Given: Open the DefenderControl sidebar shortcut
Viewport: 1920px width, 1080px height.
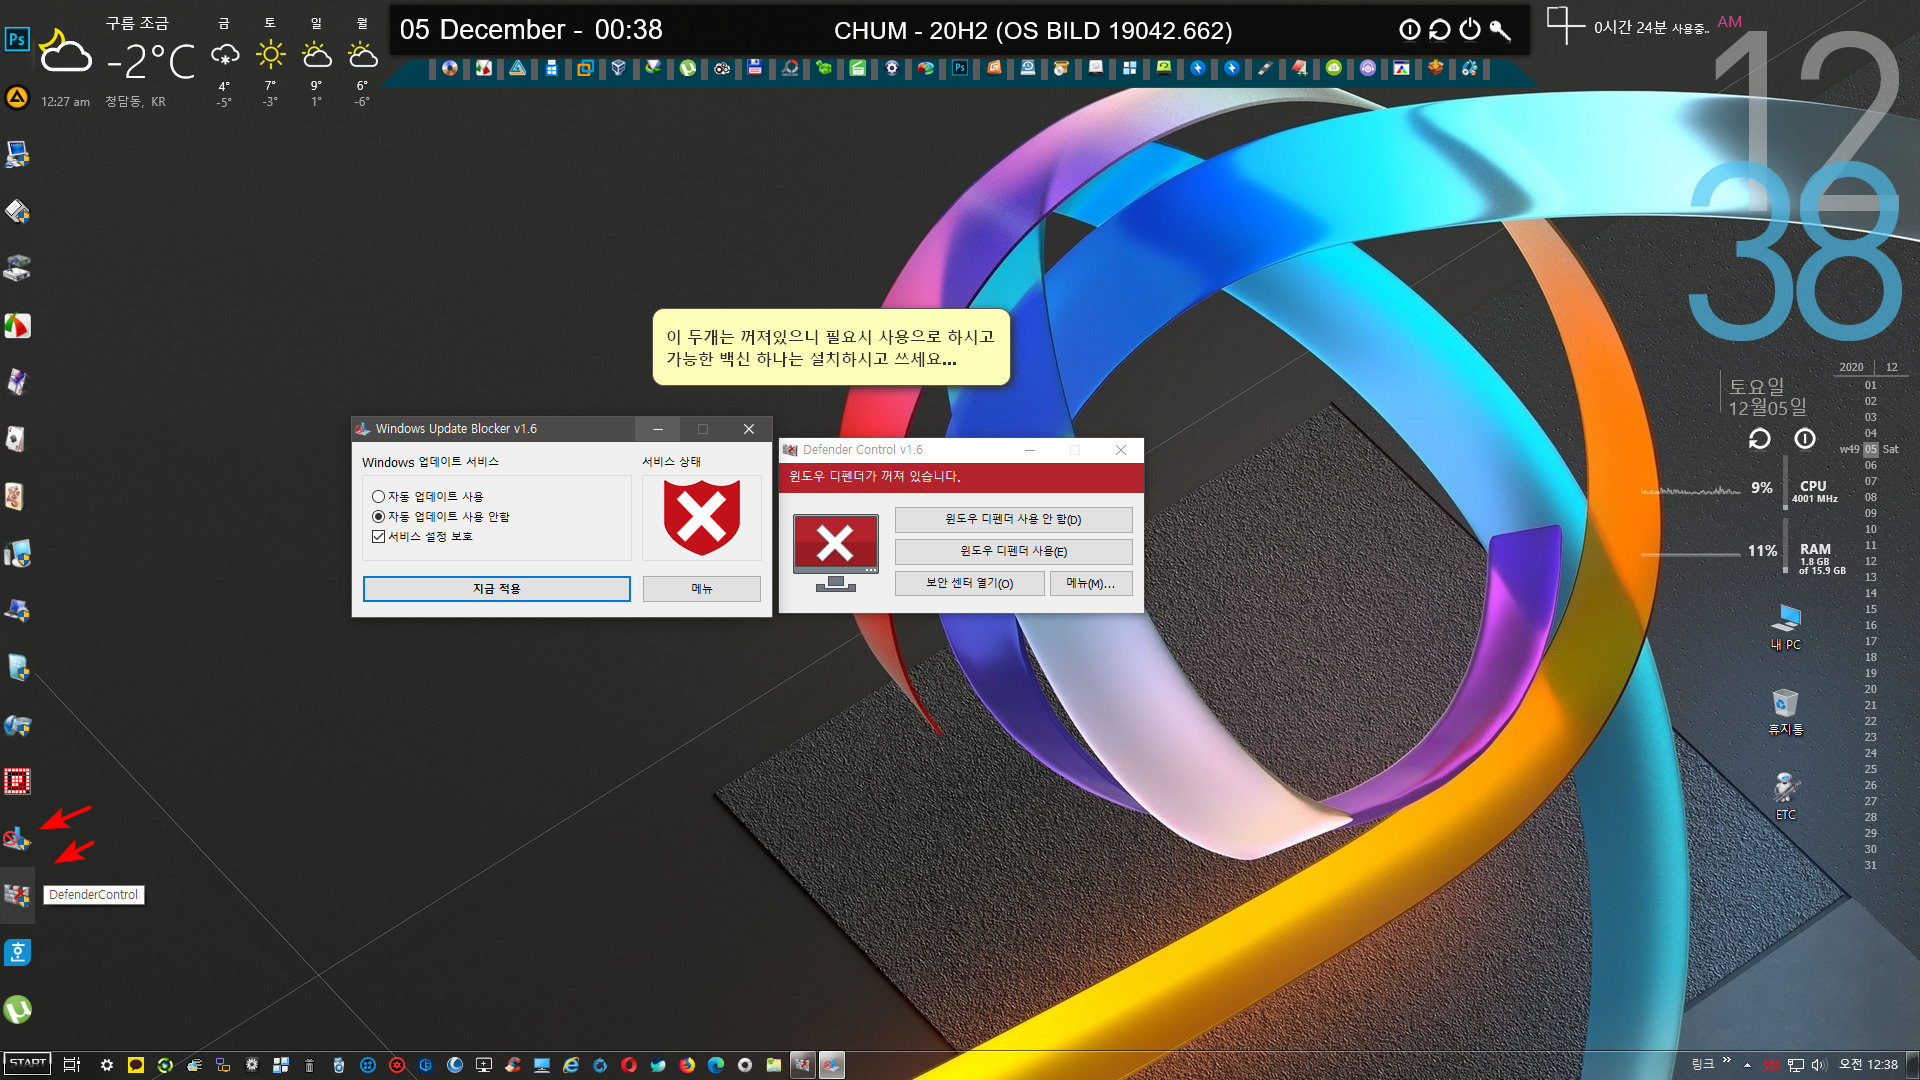Looking at the screenshot, I should 17,895.
